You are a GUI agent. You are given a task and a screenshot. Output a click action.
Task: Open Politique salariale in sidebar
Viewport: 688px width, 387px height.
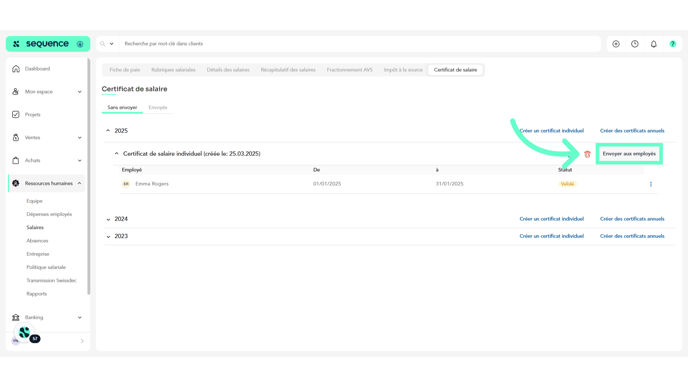click(46, 267)
